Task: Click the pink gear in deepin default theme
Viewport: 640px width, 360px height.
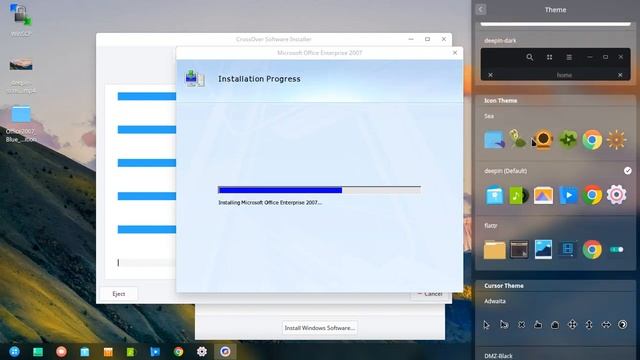Action: click(x=616, y=195)
